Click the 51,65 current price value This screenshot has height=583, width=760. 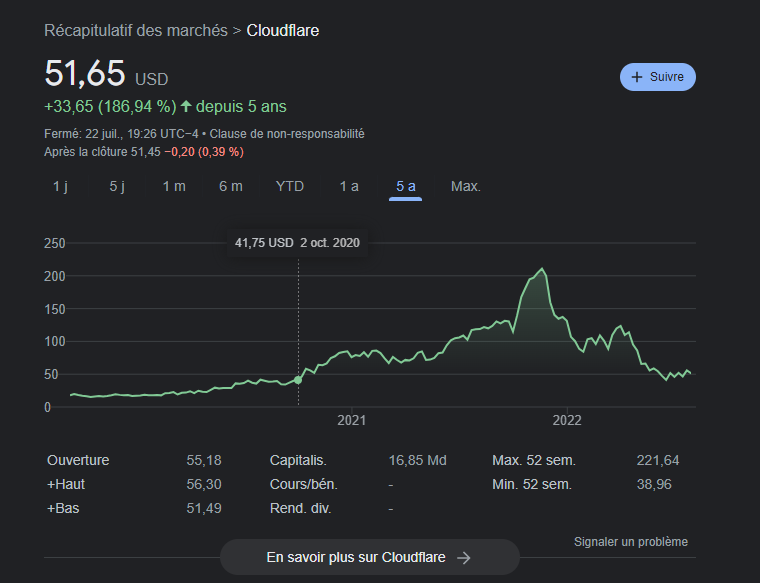pos(85,73)
